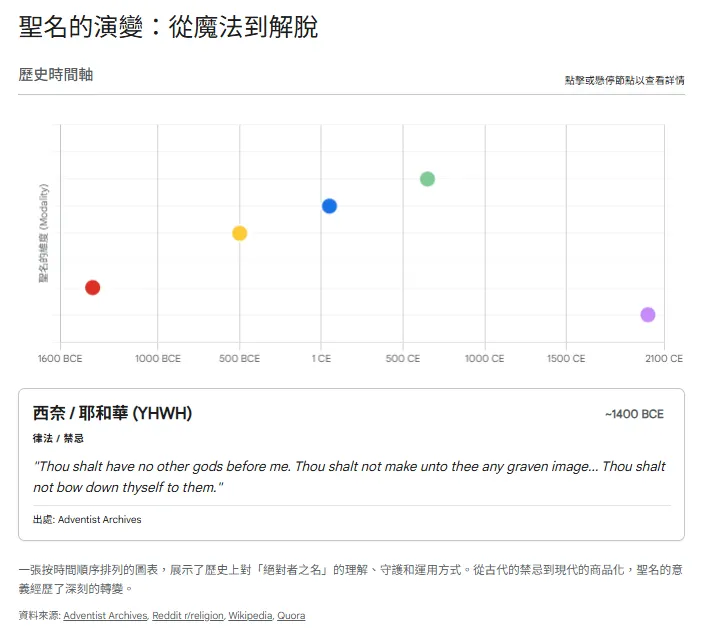This screenshot has height=637, width=718.
Task: Click the 歷史時間軸 section heading
Action: [56, 75]
